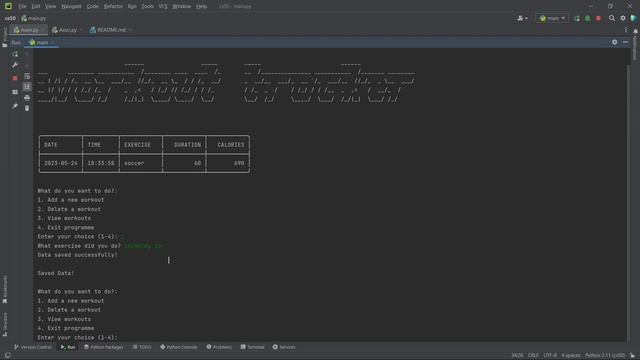Open the Refactor menu
Screen dimensions: 640x360
coord(113,6)
